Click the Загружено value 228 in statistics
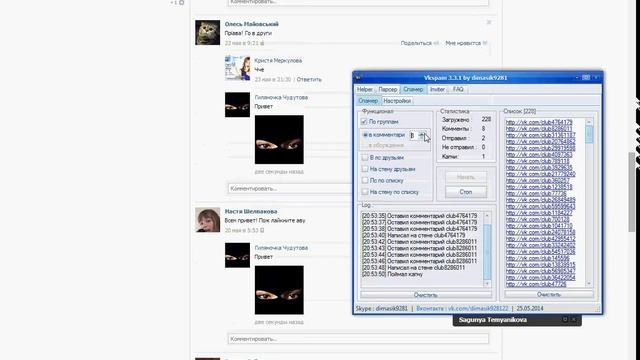The image size is (640, 360). pos(486,120)
